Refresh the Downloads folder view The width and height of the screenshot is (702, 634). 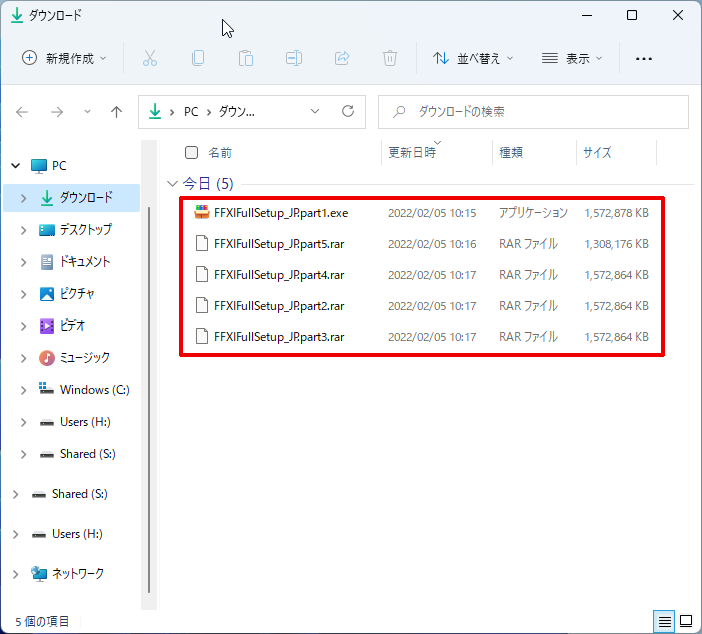coord(348,111)
